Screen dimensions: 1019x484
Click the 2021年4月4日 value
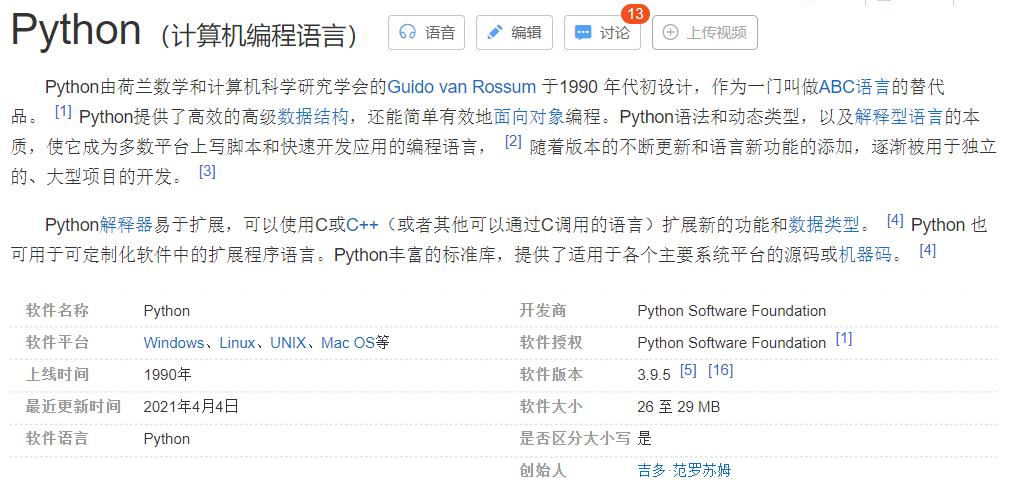click(x=191, y=407)
